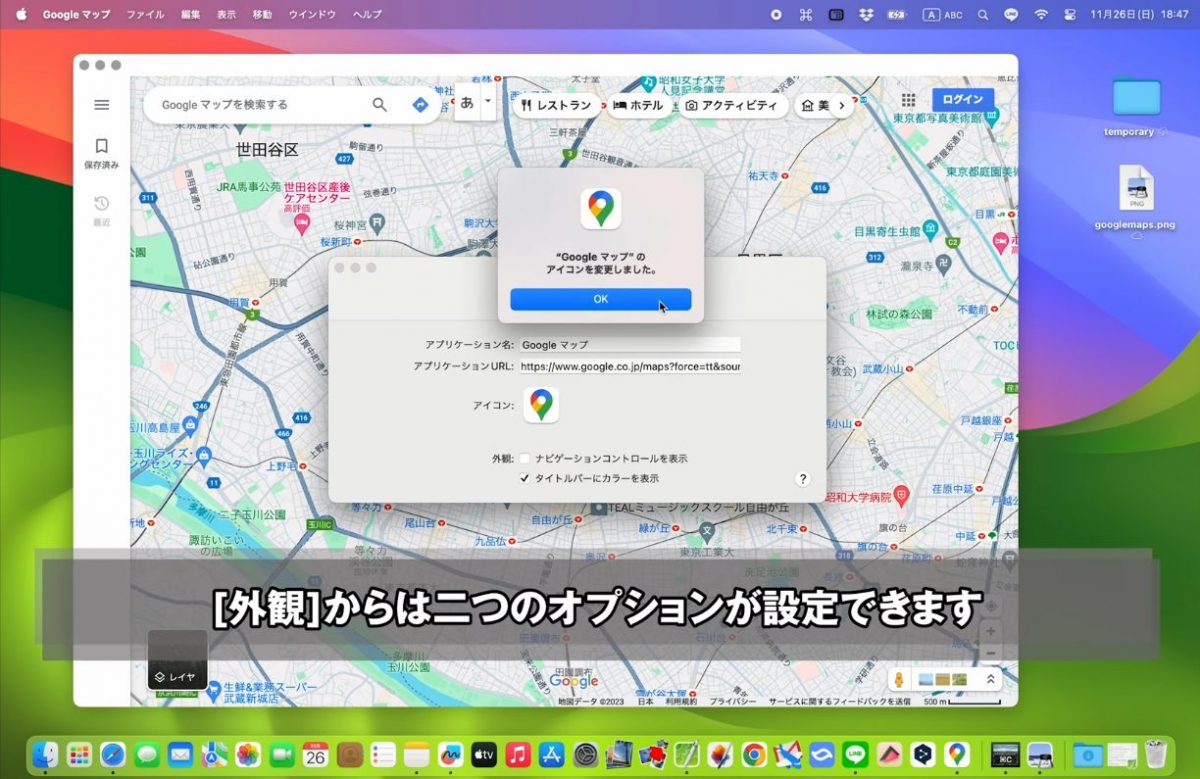Image resolution: width=1200 pixels, height=779 pixels.
Task: Filter map by ホテル
Action: [639, 105]
